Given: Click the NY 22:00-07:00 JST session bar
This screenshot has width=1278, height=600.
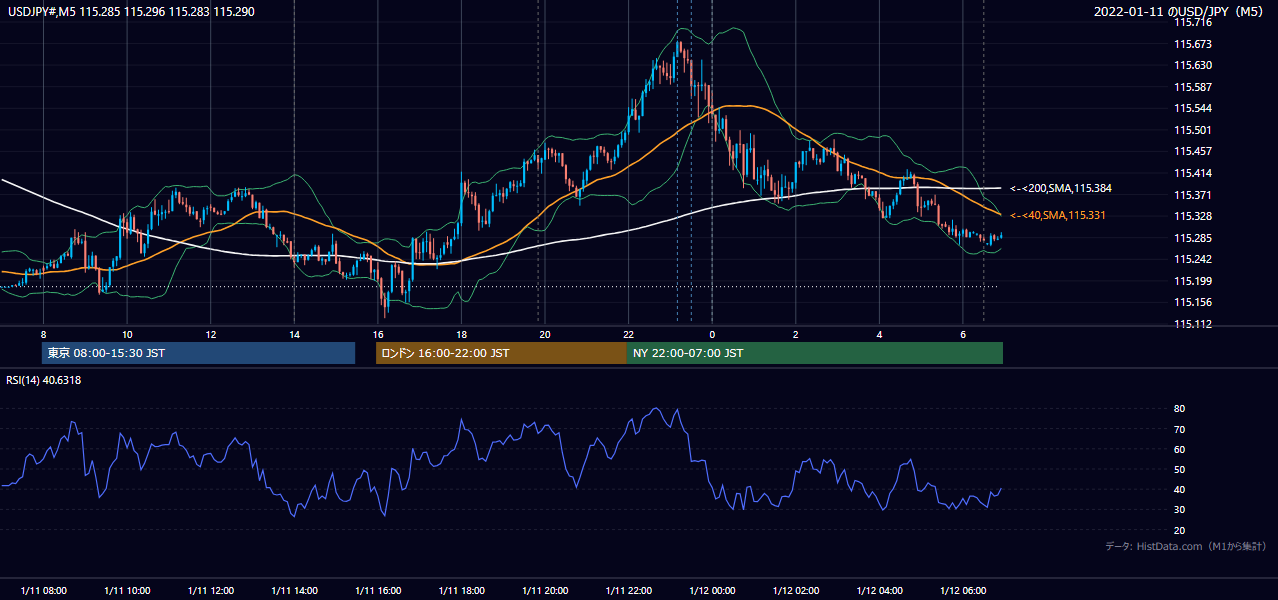Looking at the screenshot, I should tap(815, 353).
